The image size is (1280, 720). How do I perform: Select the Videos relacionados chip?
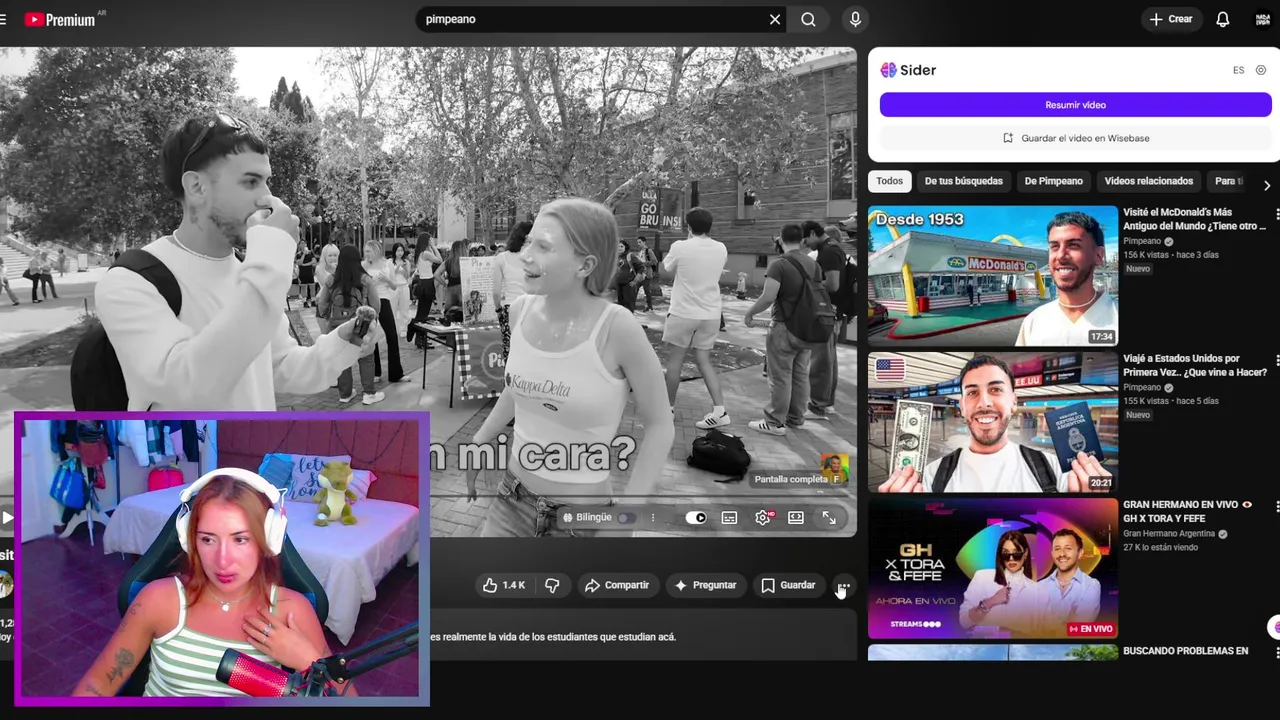(x=1148, y=181)
